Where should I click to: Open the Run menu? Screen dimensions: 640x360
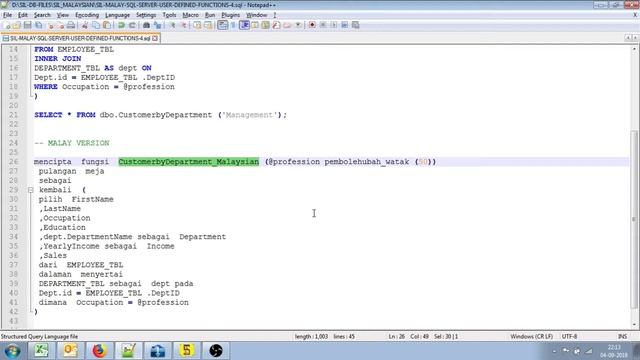[210, 15]
